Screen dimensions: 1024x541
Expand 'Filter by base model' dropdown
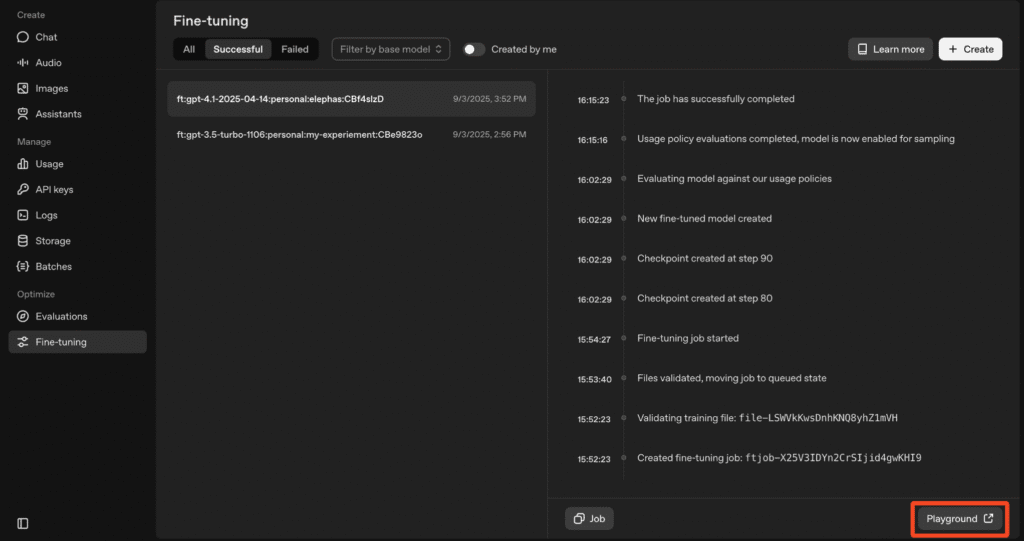click(390, 49)
